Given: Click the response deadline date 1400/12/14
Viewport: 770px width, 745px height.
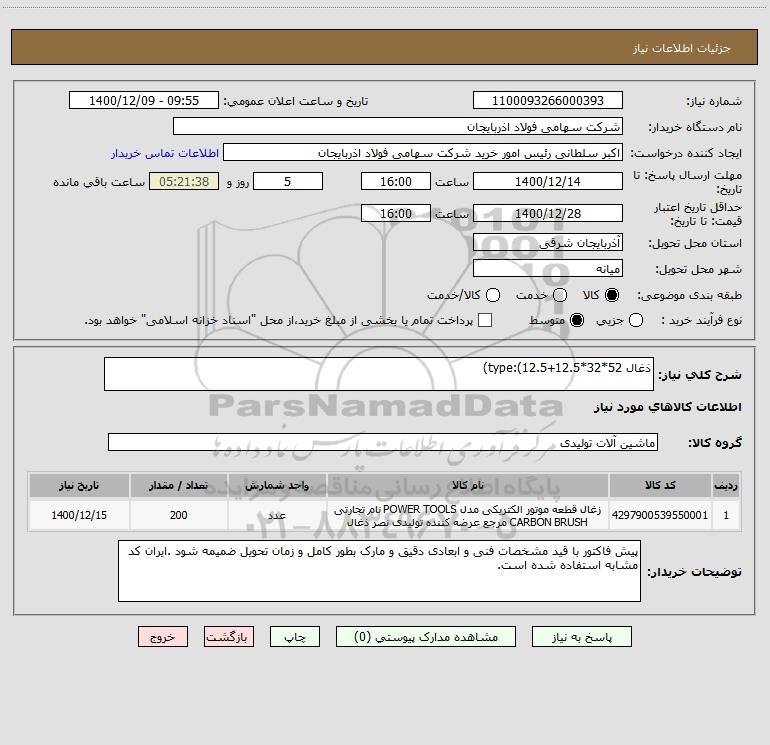Looking at the screenshot, I should 548,182.
